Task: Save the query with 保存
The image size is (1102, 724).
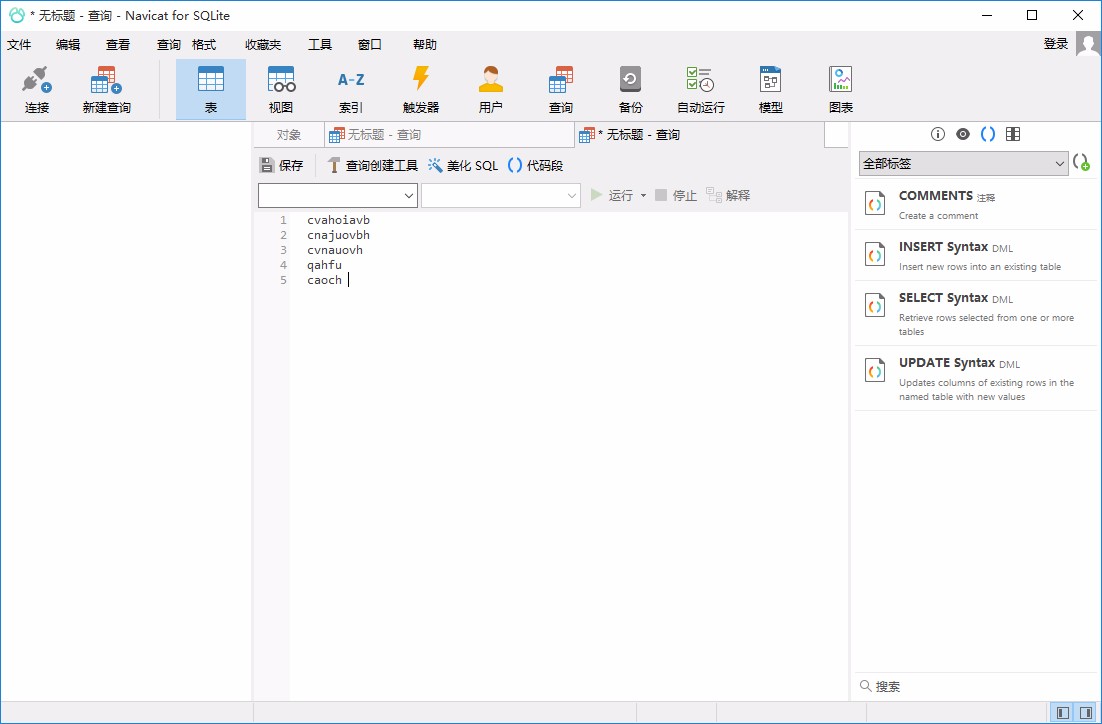Action: (281, 165)
